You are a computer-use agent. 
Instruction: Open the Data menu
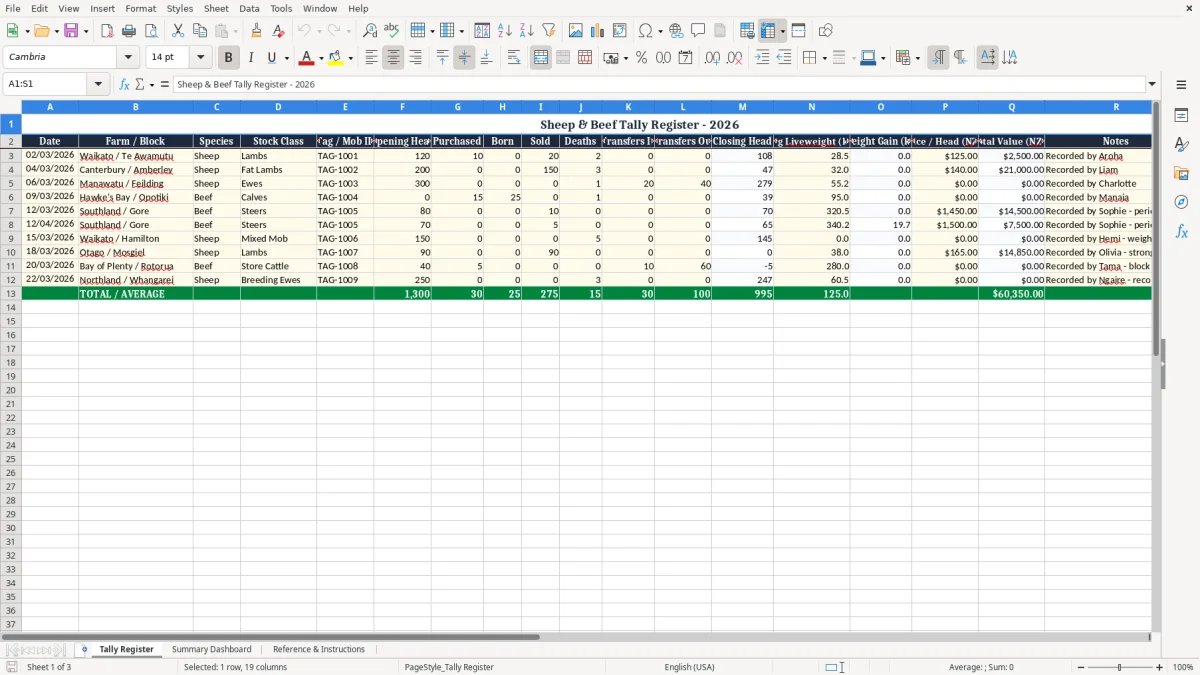[x=249, y=8]
